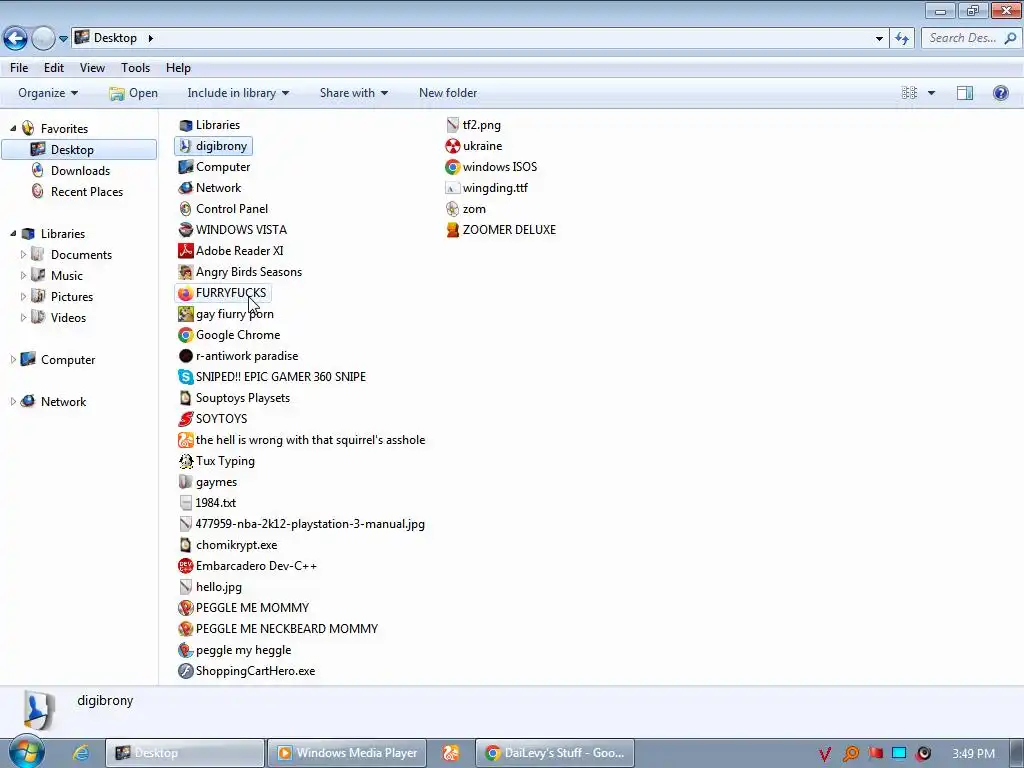Collapse the Libraries tree in sidebar

[x=13, y=234]
